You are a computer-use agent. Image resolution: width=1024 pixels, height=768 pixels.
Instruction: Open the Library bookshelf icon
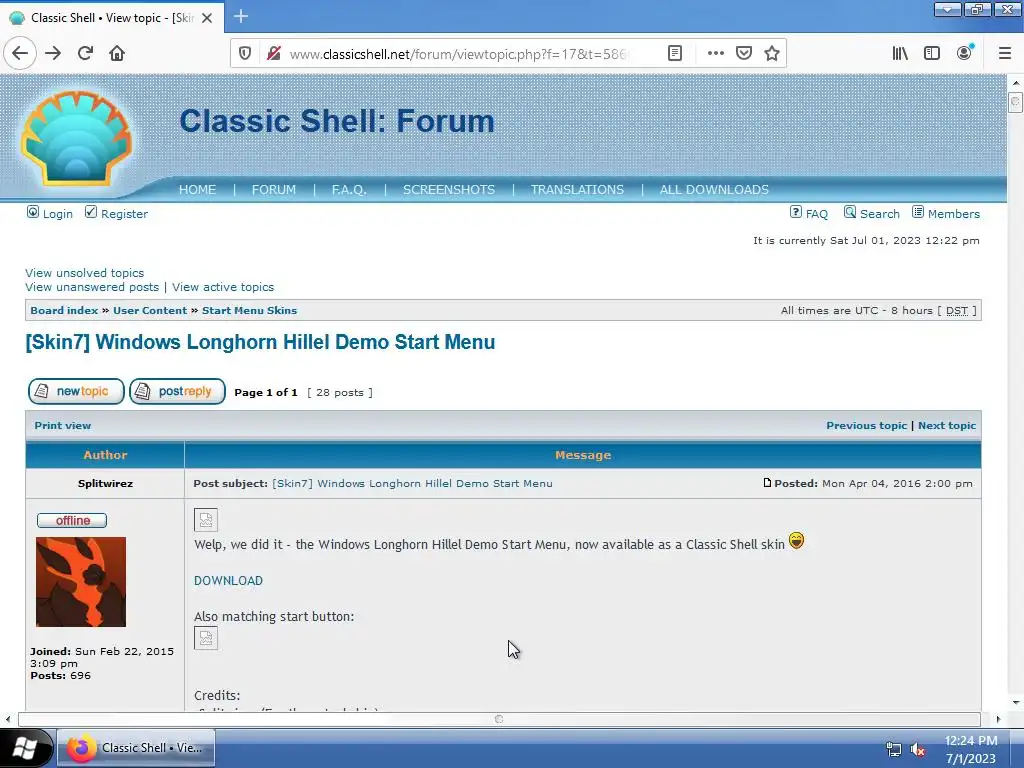(x=900, y=53)
